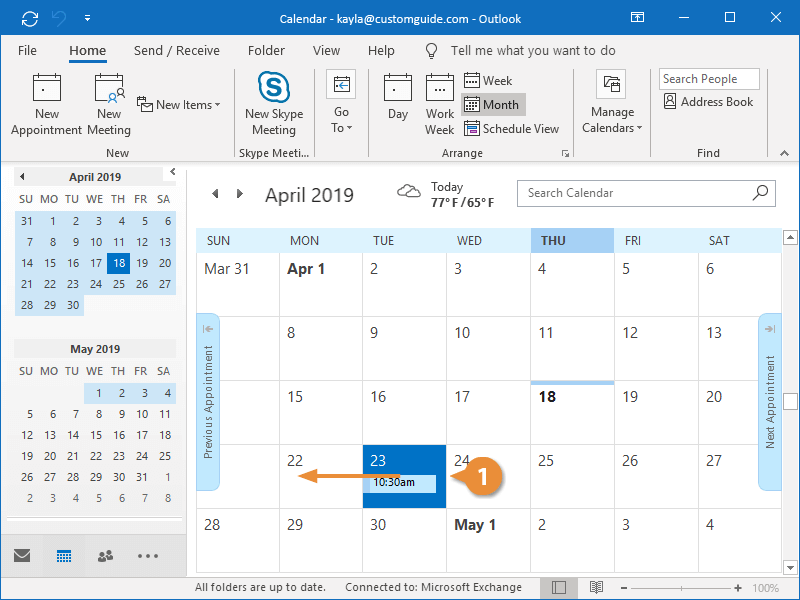The width and height of the screenshot is (800, 600).
Task: Click the Undo arrow in title bar
Action: click(x=59, y=19)
